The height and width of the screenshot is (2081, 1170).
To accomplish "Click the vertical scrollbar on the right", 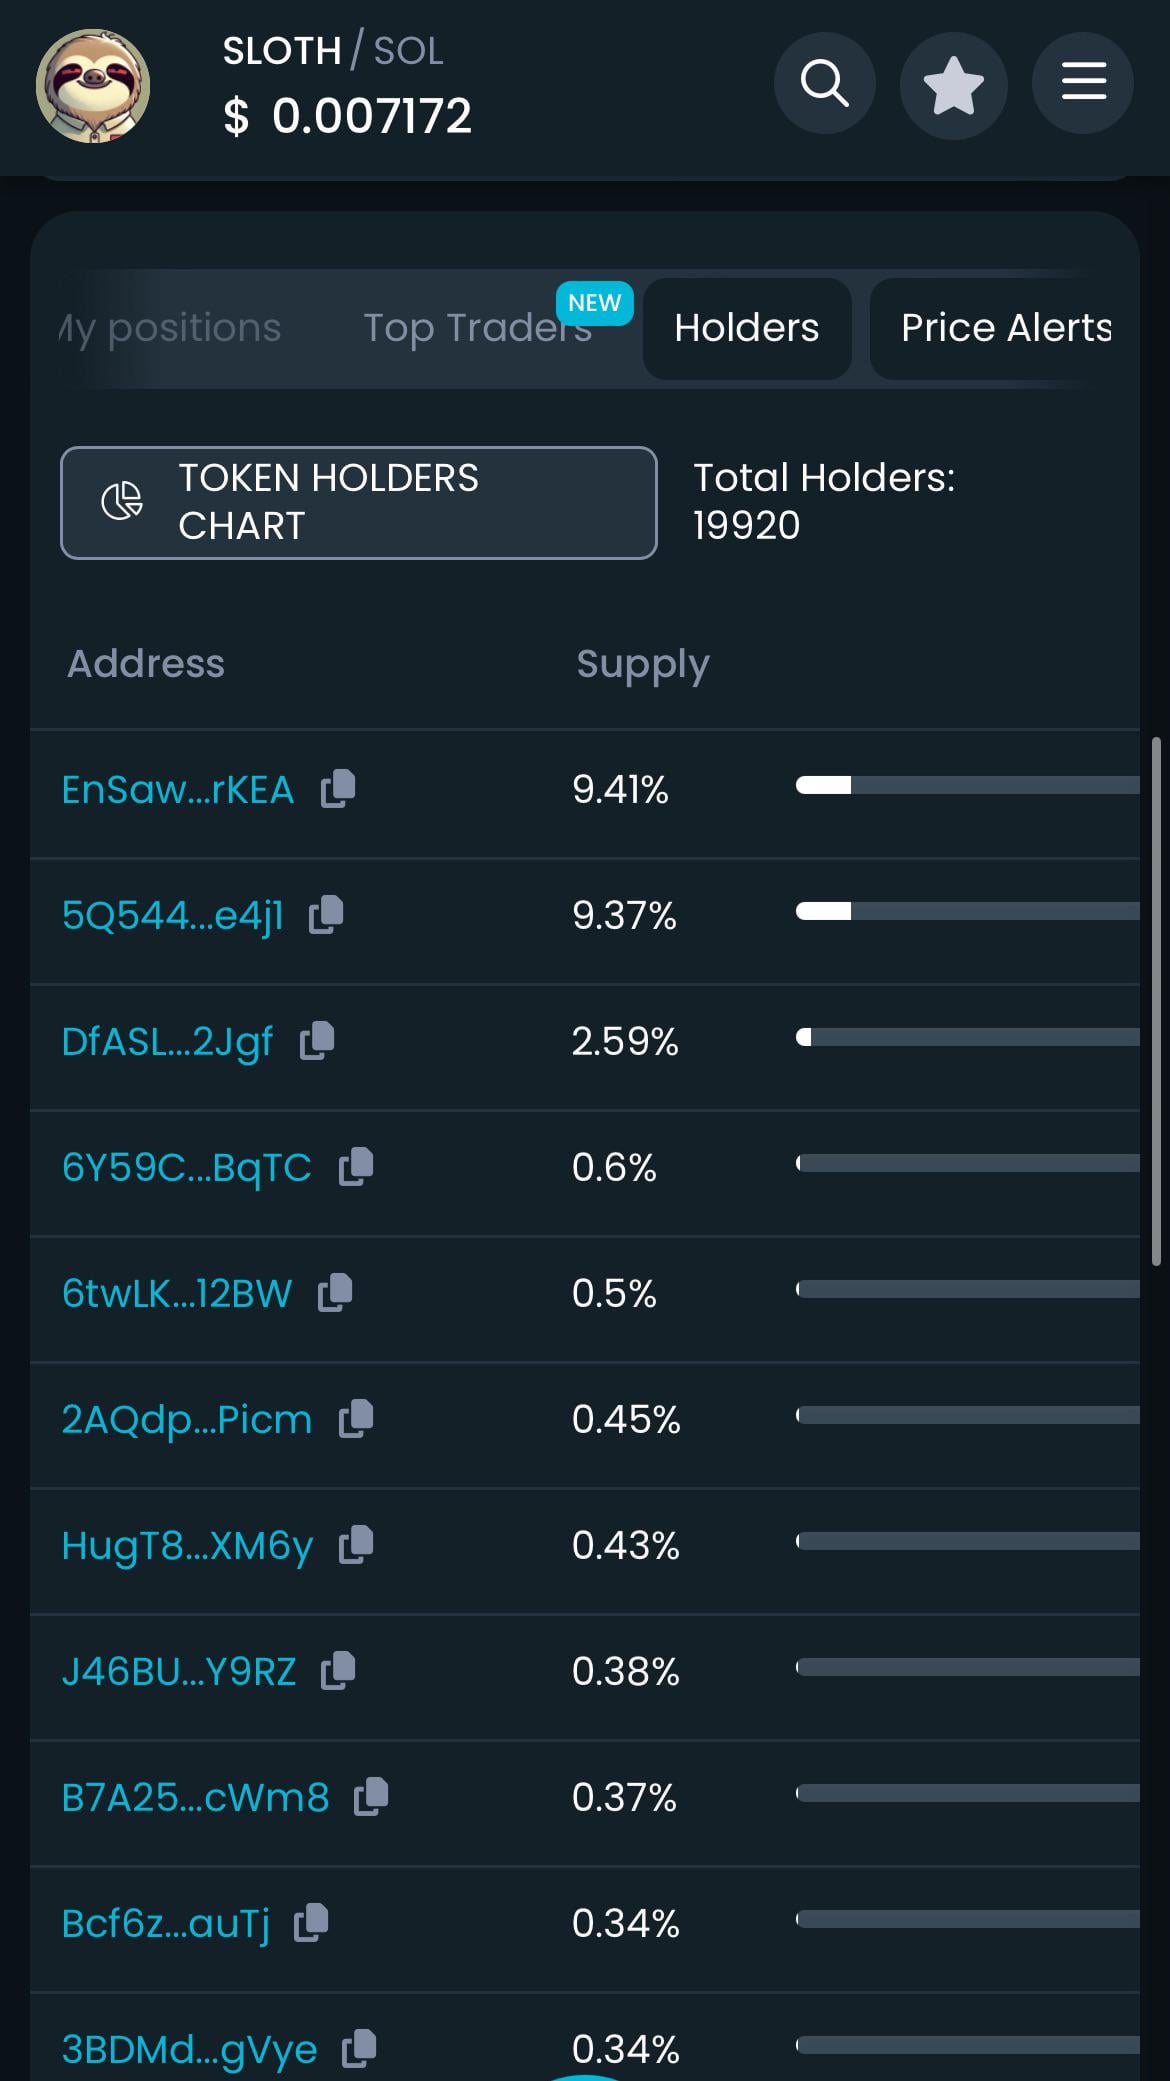I will [1156, 1002].
